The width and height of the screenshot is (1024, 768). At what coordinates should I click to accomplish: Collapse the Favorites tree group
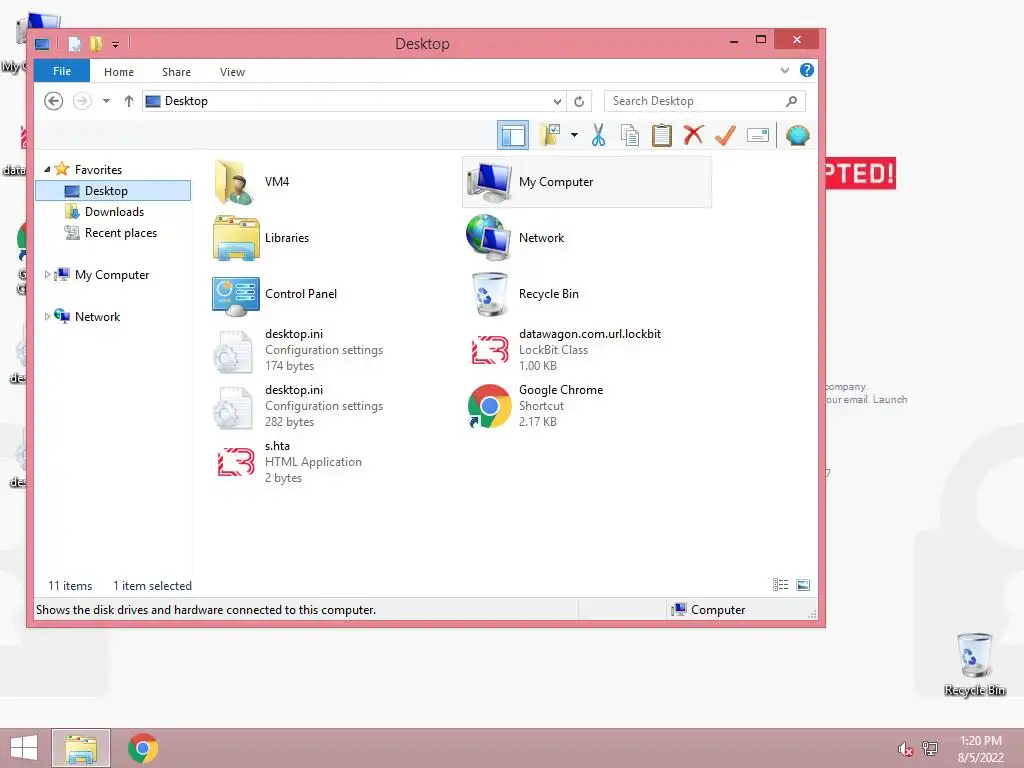point(47,169)
